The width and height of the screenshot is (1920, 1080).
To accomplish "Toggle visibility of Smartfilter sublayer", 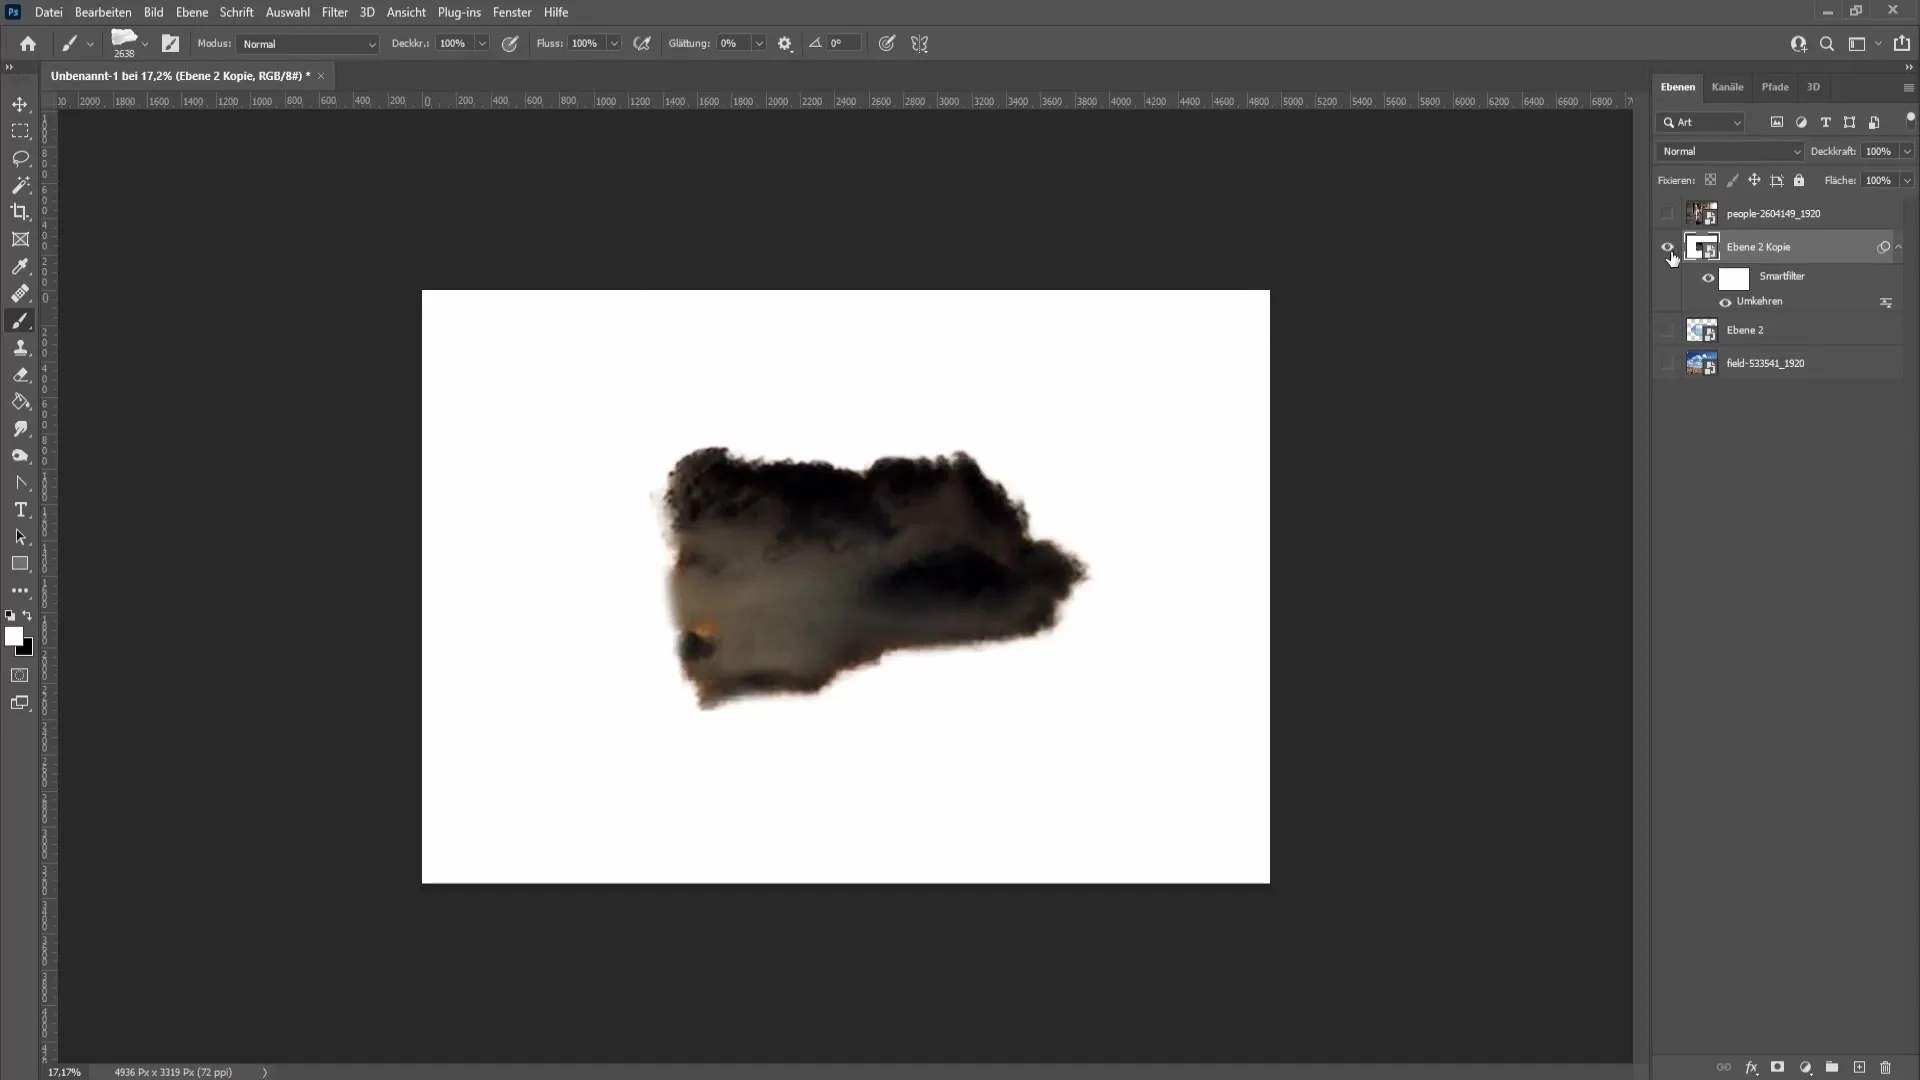I will coord(1709,276).
